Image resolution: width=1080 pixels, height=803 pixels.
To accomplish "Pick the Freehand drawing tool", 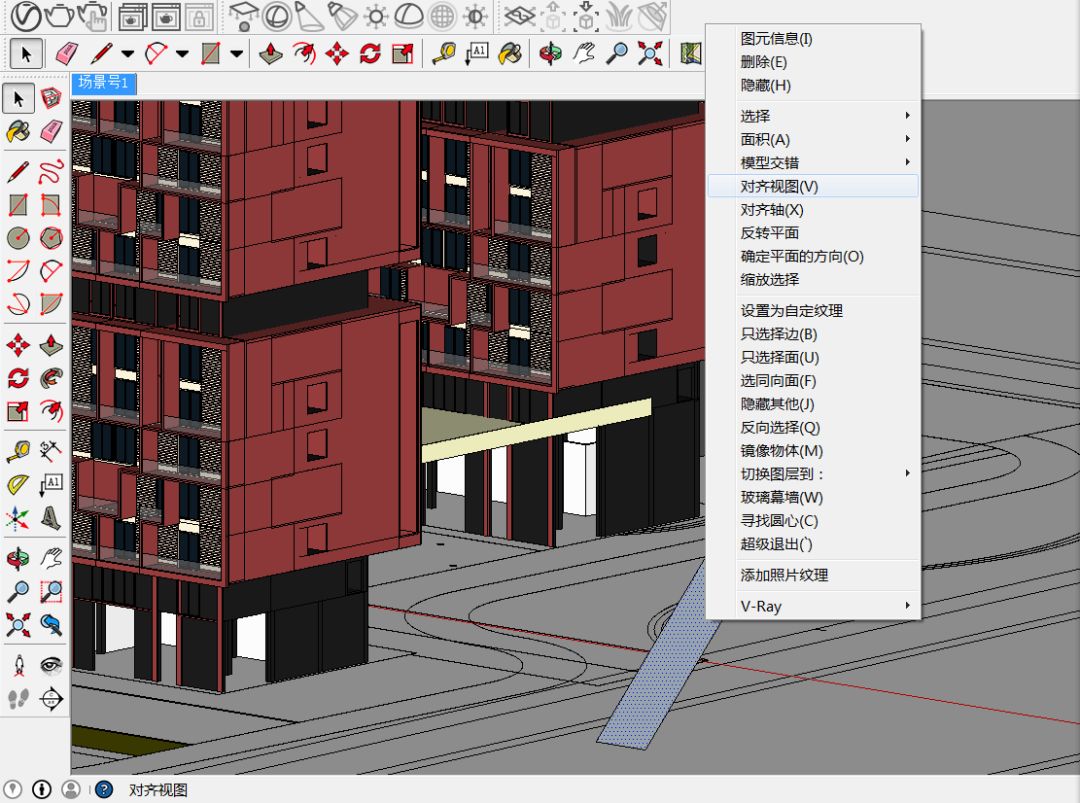I will [x=51, y=171].
